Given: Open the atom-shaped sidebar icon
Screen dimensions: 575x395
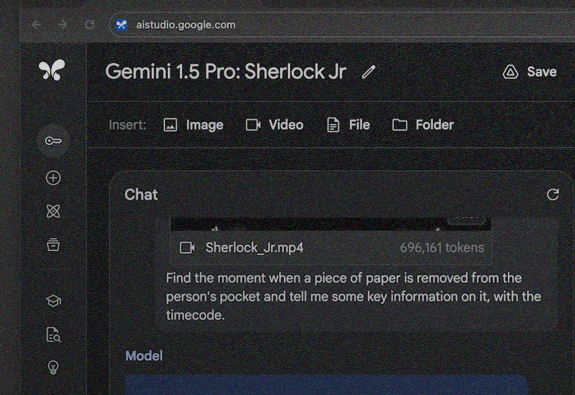Looking at the screenshot, I should pos(53,211).
